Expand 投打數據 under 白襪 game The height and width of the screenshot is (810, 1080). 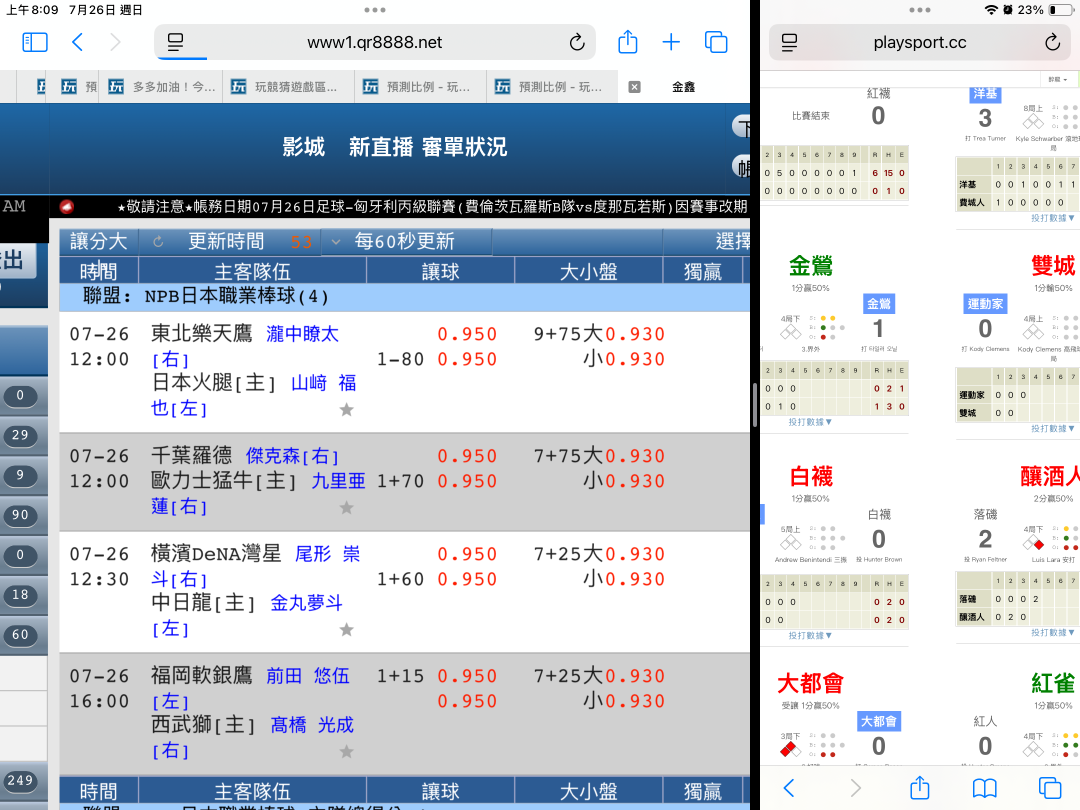point(810,635)
